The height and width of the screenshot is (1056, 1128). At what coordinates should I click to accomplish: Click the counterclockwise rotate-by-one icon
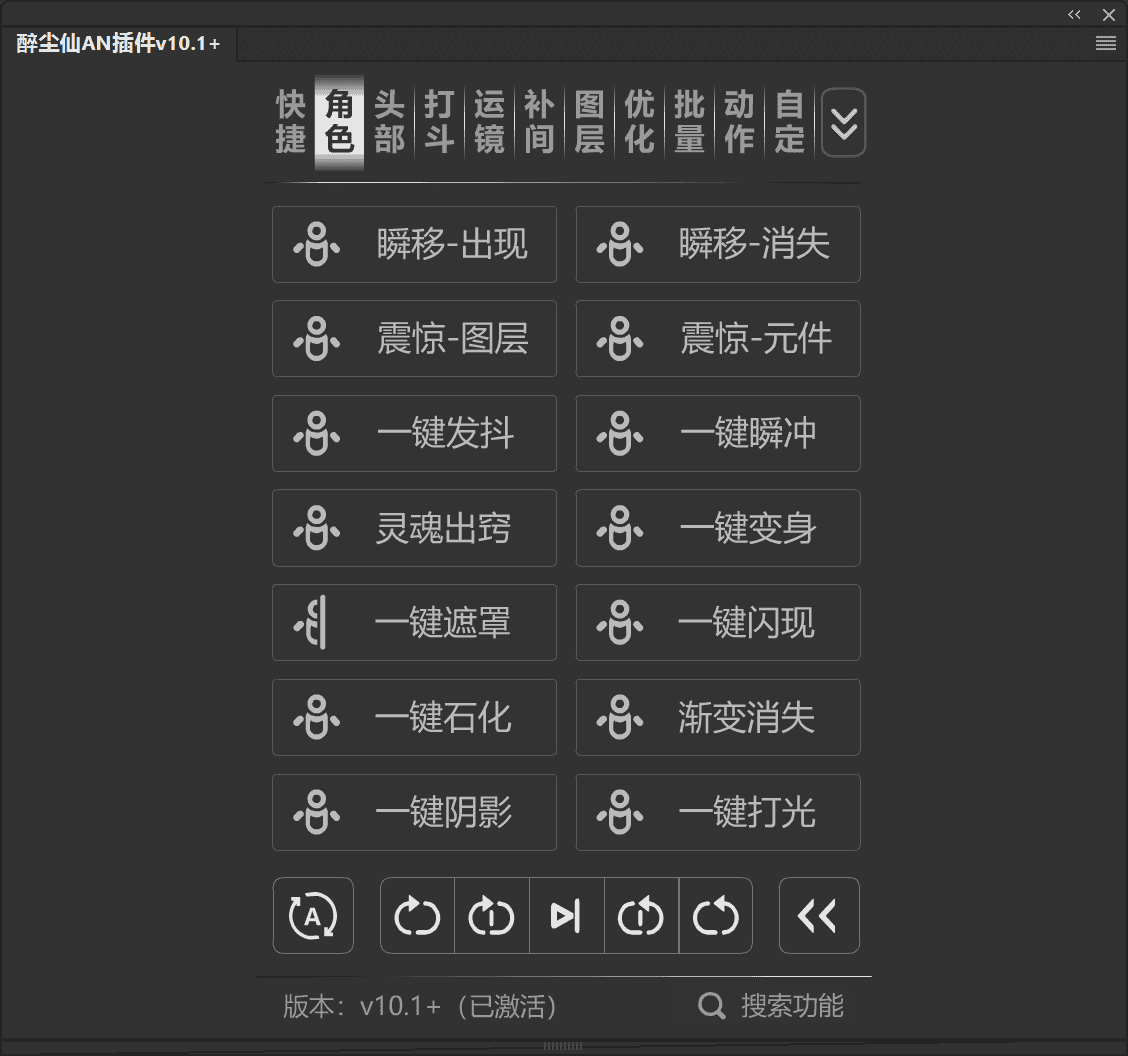pyautogui.click(x=641, y=915)
